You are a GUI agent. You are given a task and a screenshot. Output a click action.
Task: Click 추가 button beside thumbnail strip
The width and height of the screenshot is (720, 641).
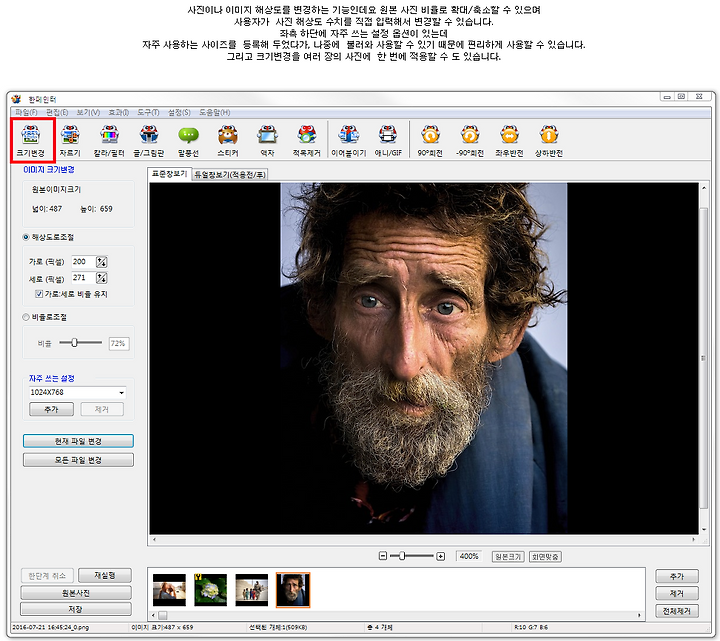[x=677, y=576]
